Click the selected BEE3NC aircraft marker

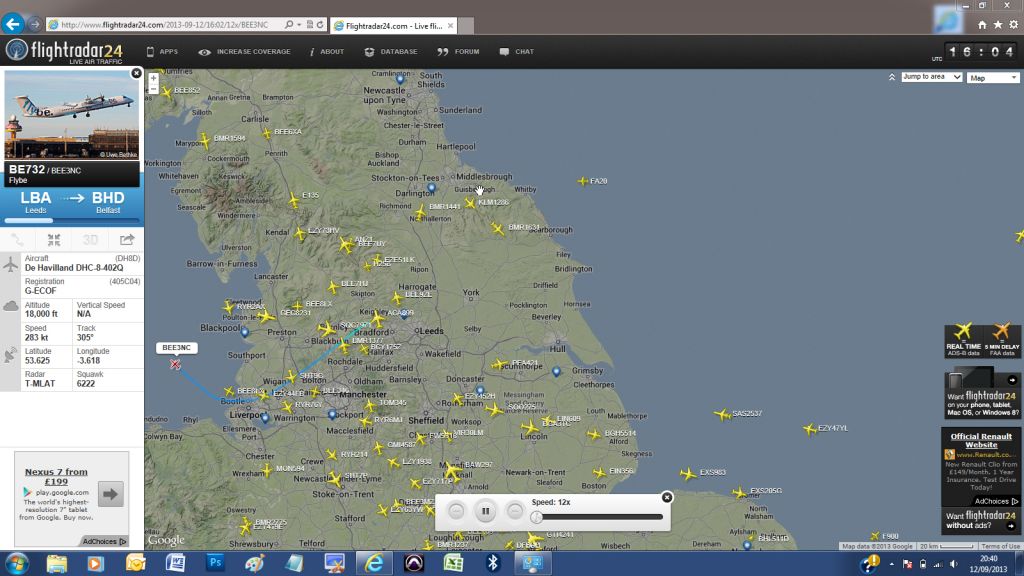(175, 364)
